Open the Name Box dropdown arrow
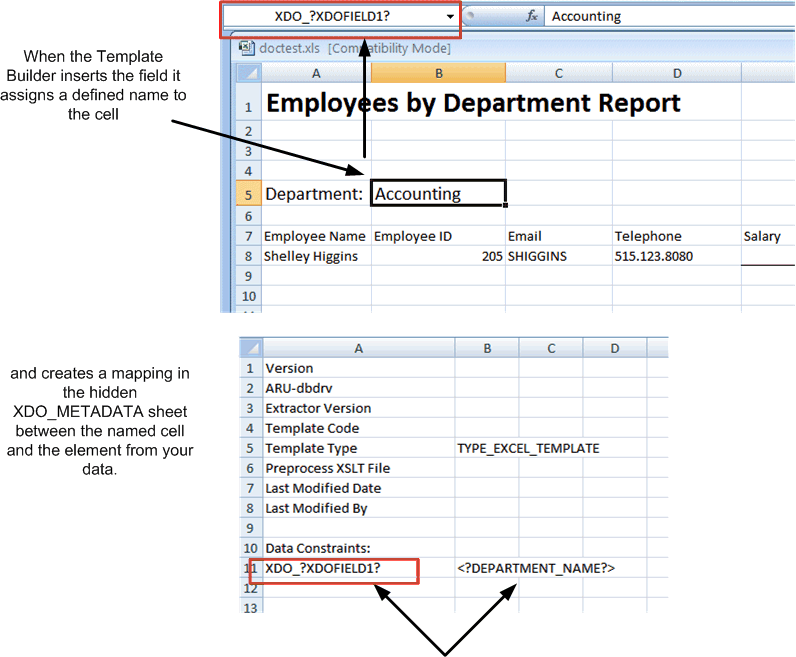The height and width of the screenshot is (657, 796). (450, 17)
